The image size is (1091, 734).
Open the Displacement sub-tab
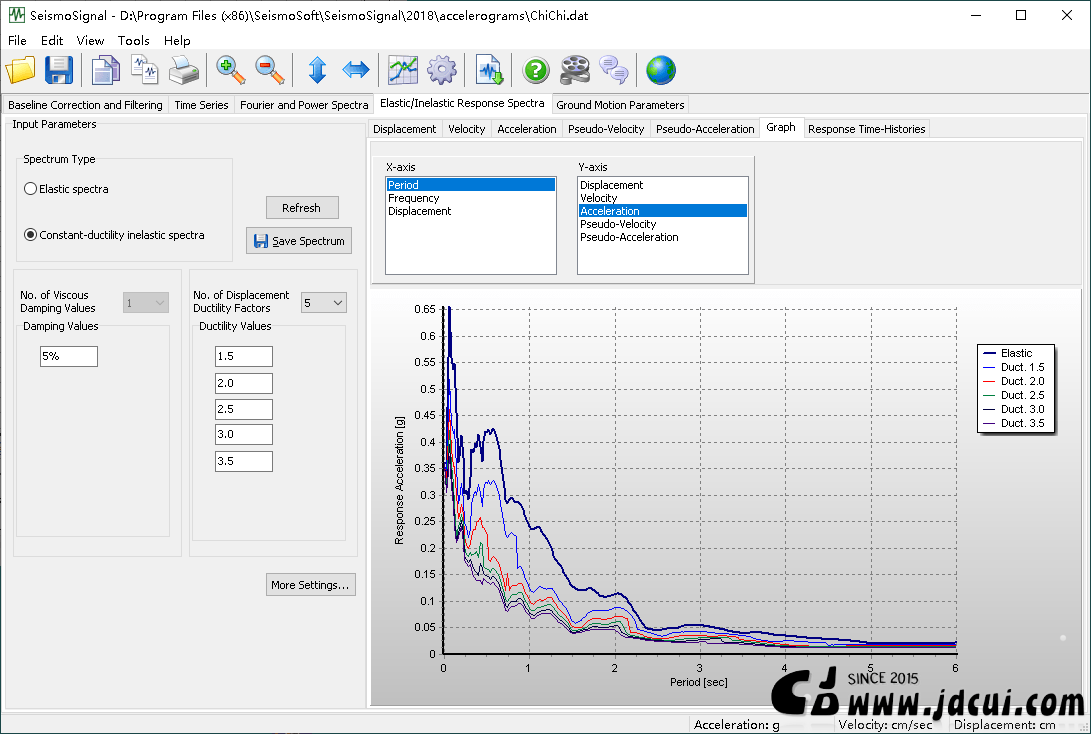(x=404, y=129)
